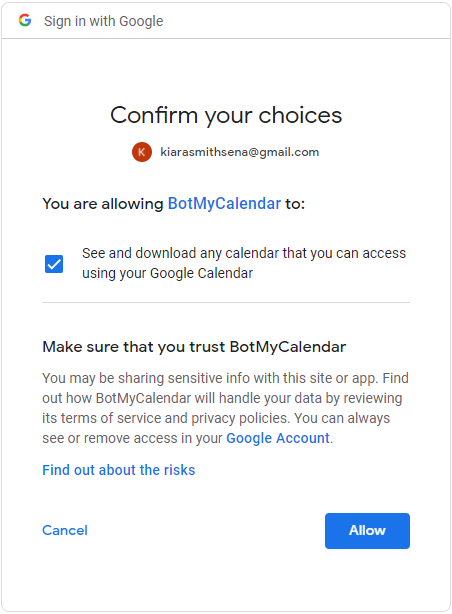Viewport: 452px width, 614px height.
Task: Uncheck the calendar access permission checkbox
Action: coord(54,264)
